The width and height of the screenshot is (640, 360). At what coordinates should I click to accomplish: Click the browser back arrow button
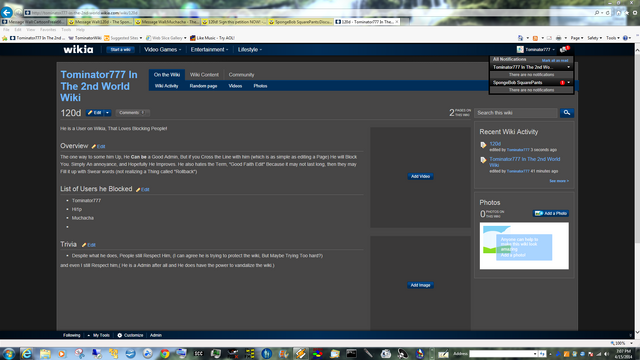point(7,13)
